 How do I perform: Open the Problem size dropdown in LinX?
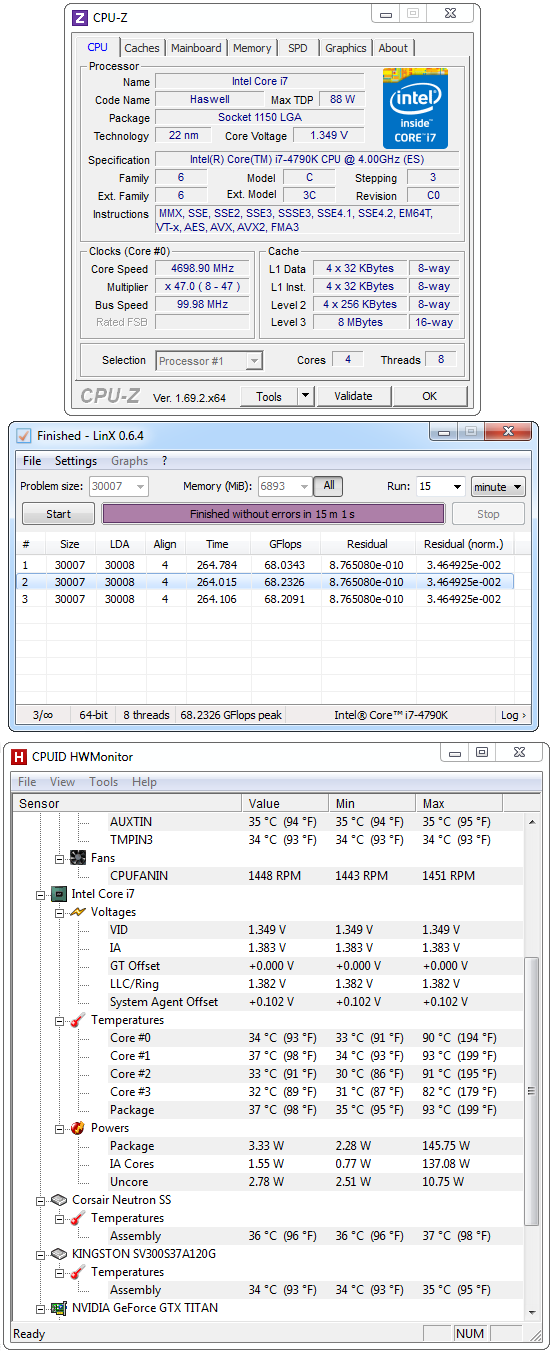[x=139, y=486]
